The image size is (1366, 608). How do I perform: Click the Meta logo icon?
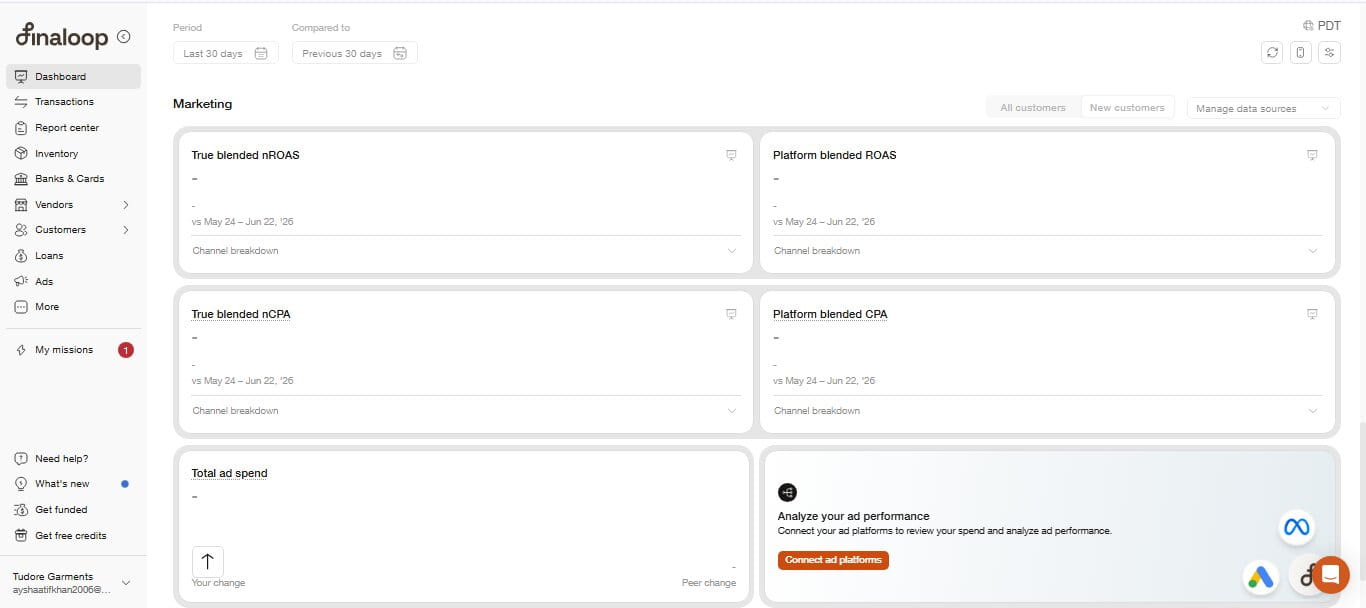pyautogui.click(x=1297, y=527)
